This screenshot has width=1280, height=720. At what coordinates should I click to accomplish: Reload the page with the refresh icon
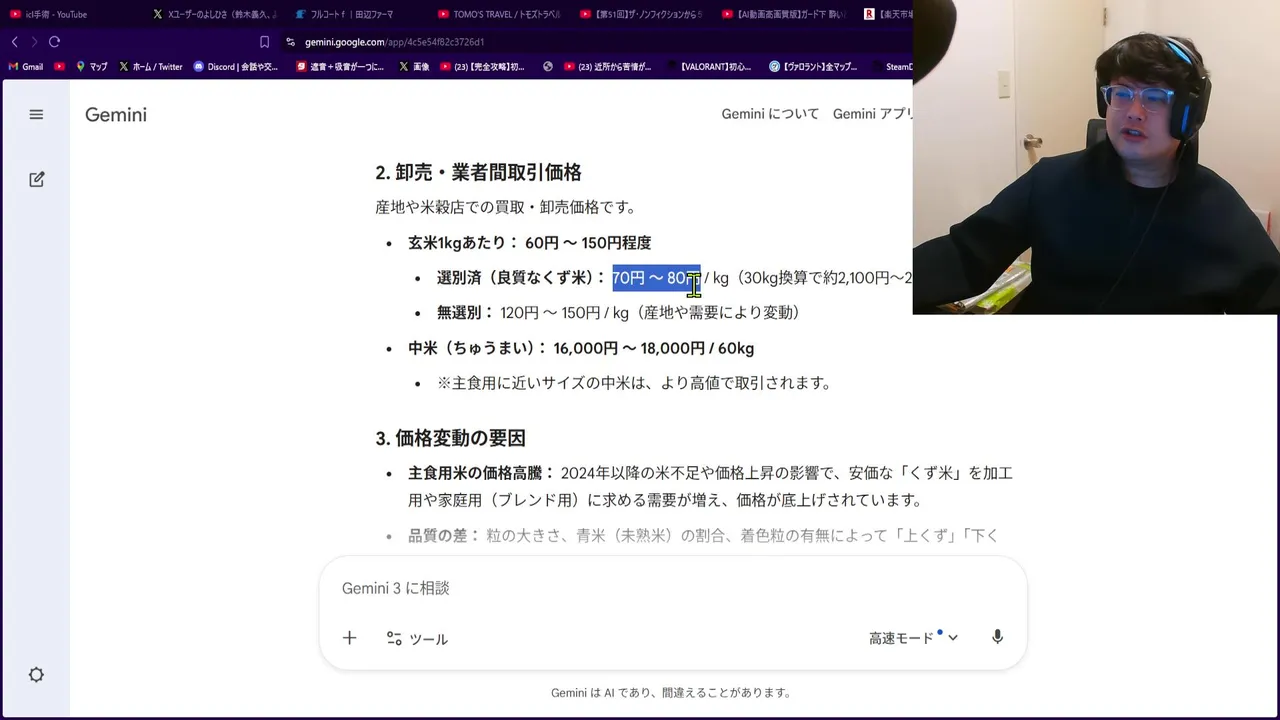point(54,42)
